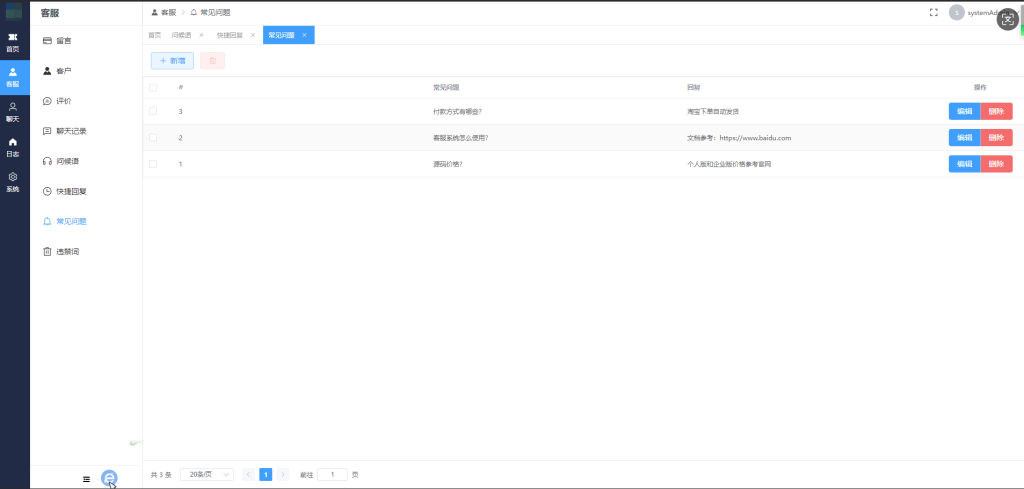Delete the 付款方式有哪些? entry
The image size is (1024, 489).
pyautogui.click(x=997, y=111)
